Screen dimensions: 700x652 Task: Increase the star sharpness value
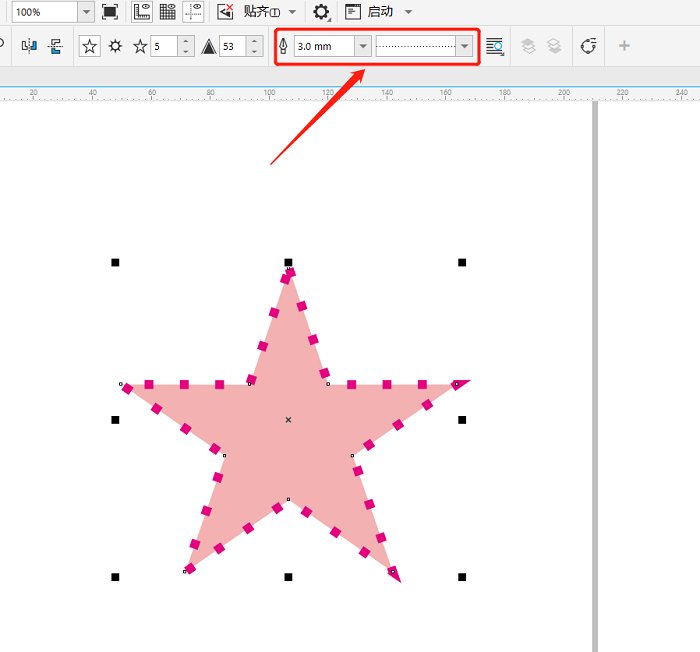click(254, 42)
